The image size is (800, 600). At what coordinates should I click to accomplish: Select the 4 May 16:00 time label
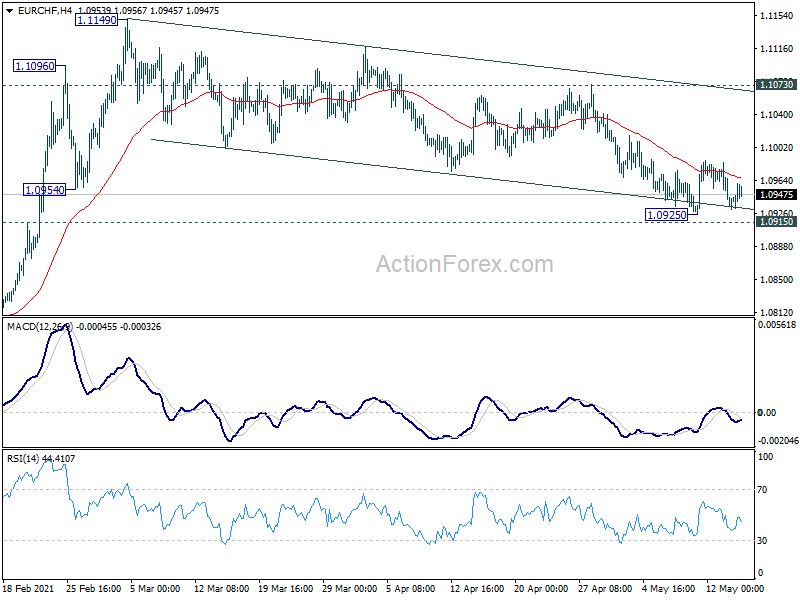(669, 589)
